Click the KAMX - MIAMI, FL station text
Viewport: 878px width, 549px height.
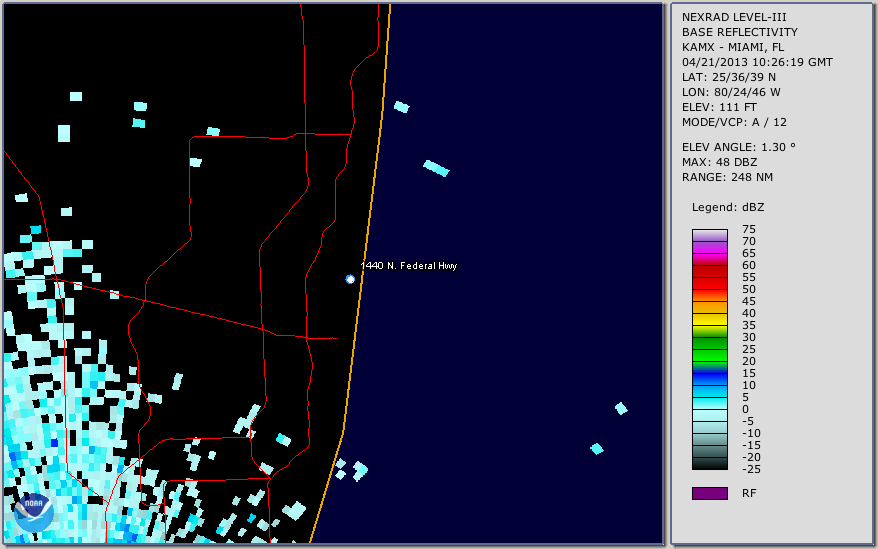click(x=733, y=47)
